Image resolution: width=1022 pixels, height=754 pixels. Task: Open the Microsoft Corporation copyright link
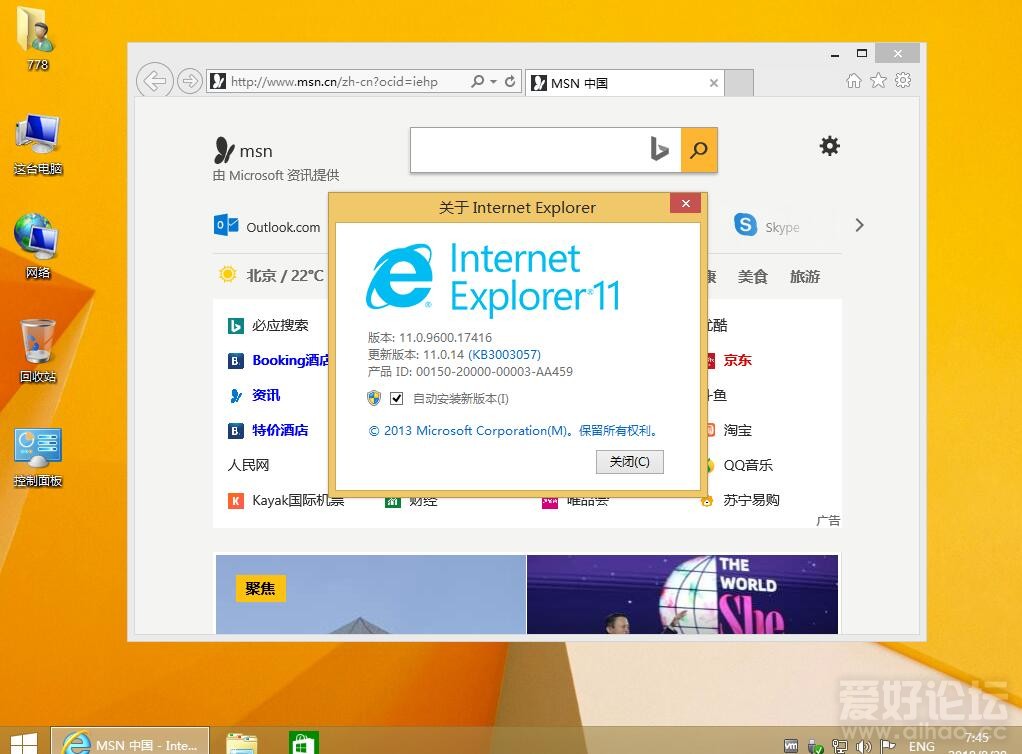tap(512, 431)
